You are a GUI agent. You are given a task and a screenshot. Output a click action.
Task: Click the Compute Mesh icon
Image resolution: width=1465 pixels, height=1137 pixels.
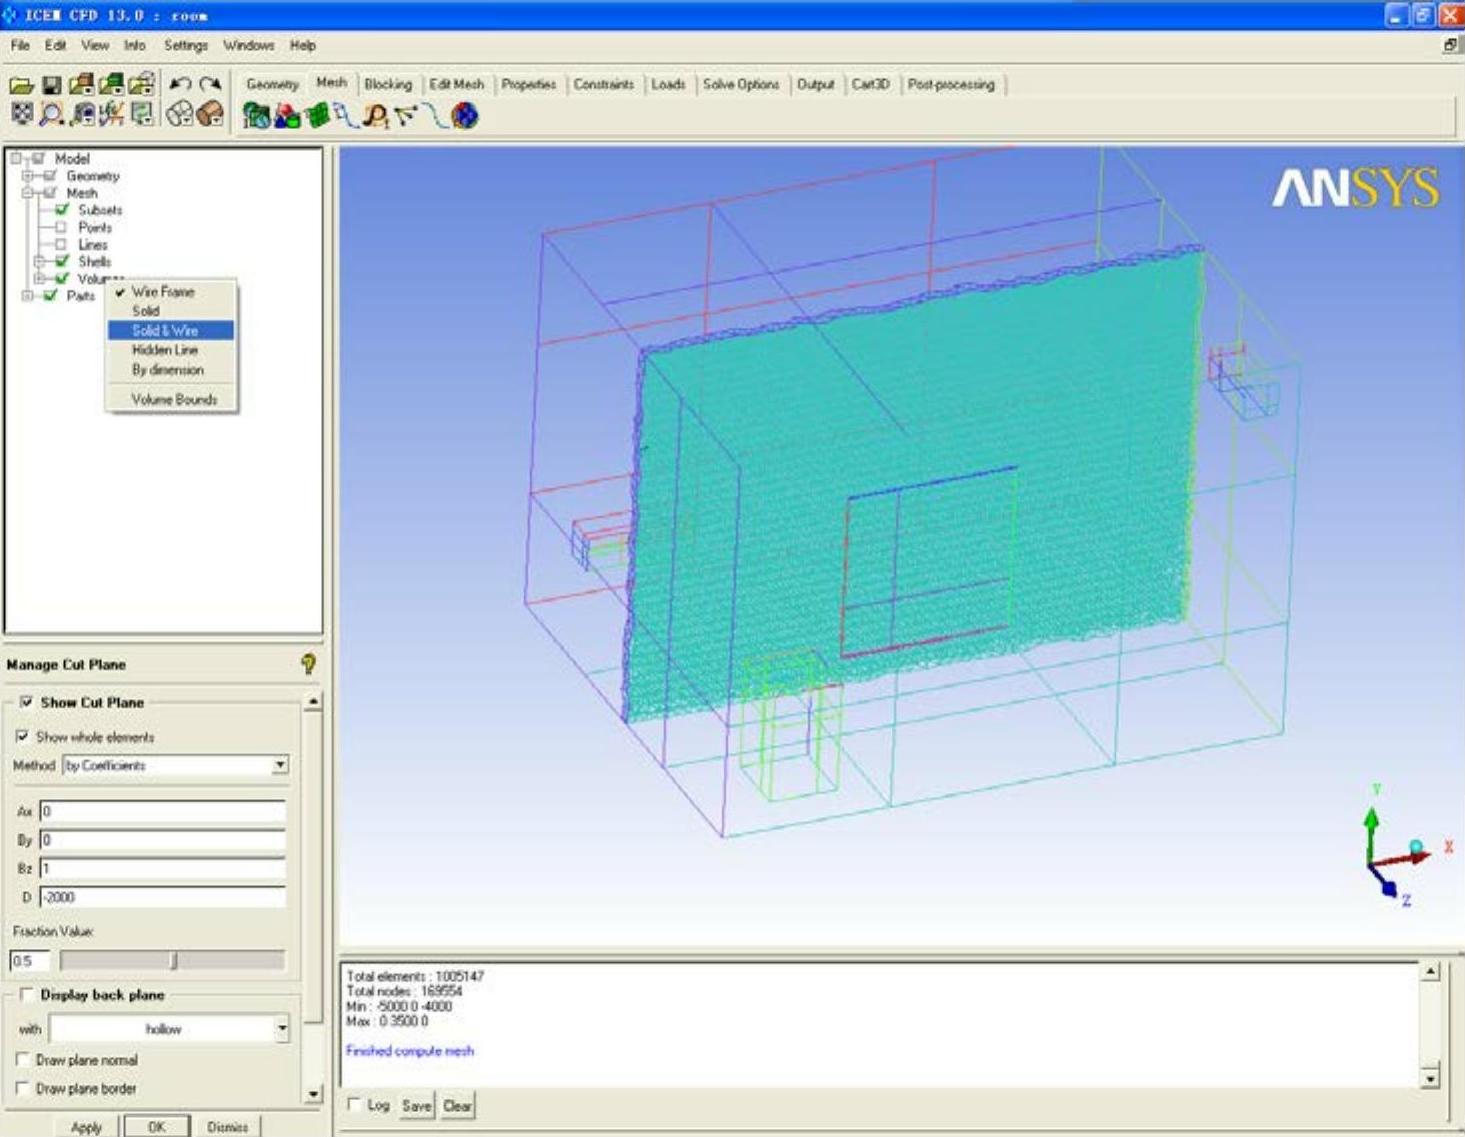[x=464, y=116]
